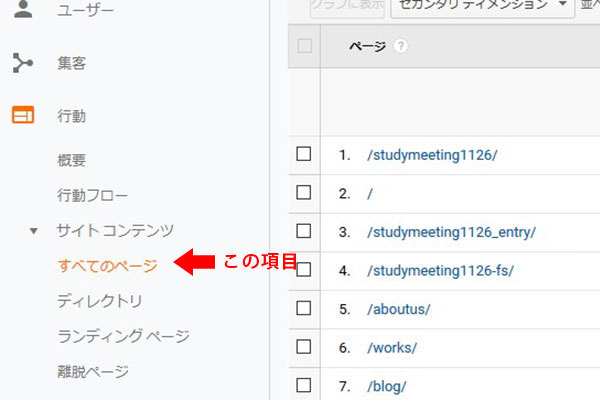Click the User person icon in sidebar
Image resolution: width=600 pixels, height=400 pixels.
pos(22,10)
